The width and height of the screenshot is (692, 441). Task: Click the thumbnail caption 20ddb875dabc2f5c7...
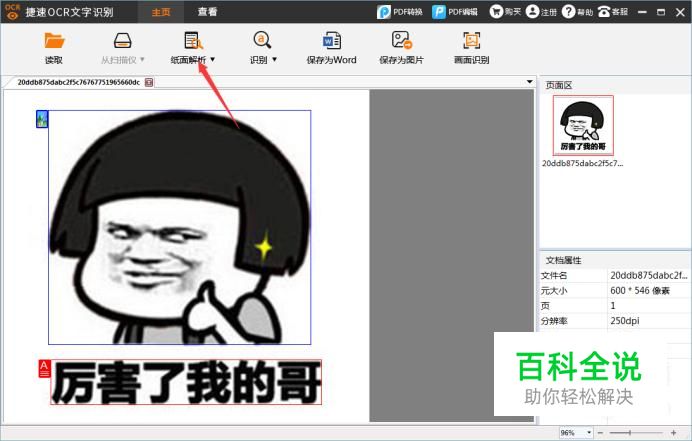pos(583,163)
